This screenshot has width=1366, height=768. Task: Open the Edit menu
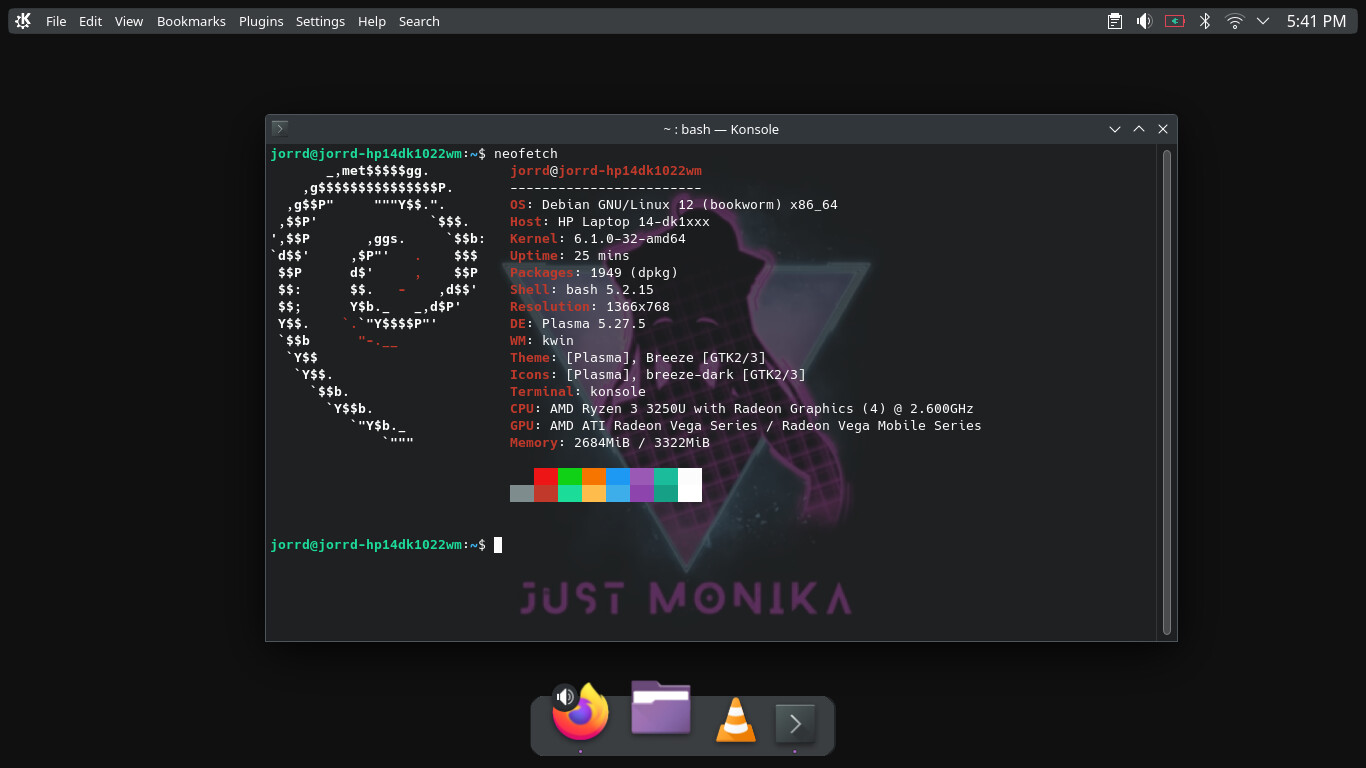point(91,21)
